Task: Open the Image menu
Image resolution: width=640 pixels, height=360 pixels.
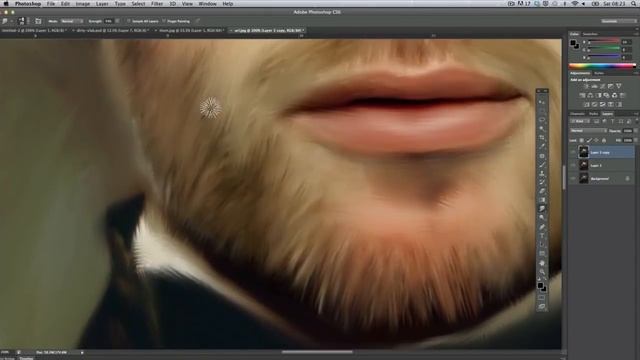Action: pyautogui.click(x=82, y=4)
